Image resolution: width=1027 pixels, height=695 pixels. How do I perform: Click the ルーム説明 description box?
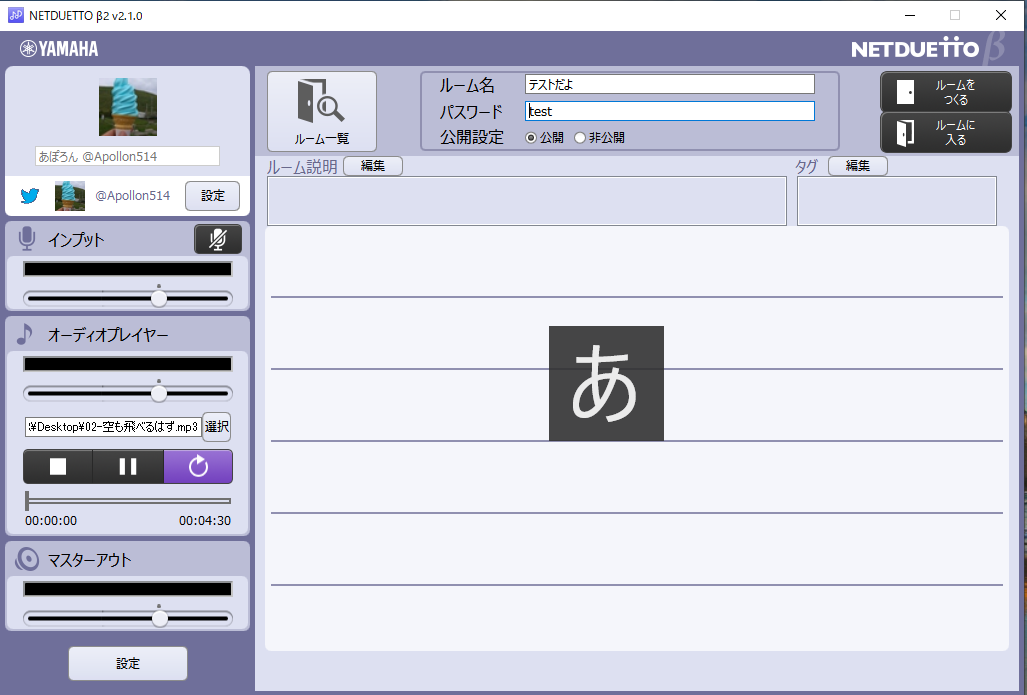click(527, 200)
